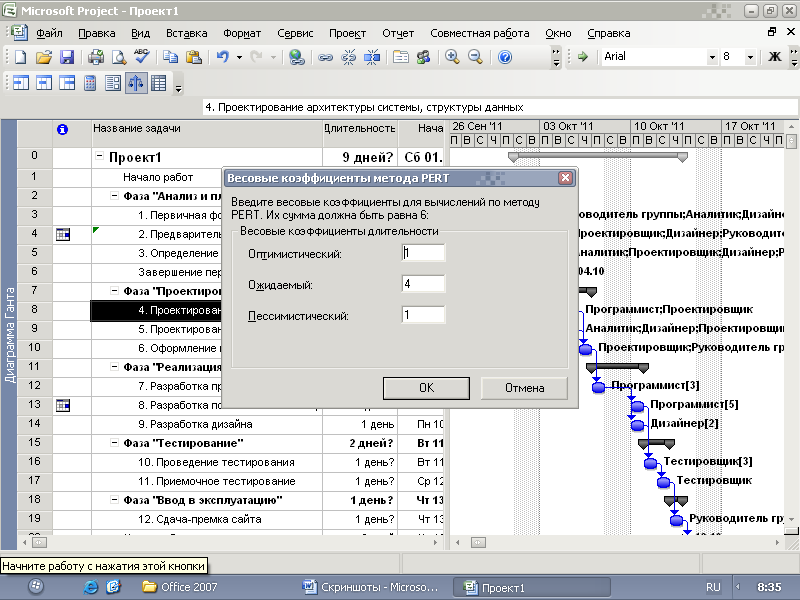
Task: Click the Save icon in toolbar
Action: tap(67, 57)
